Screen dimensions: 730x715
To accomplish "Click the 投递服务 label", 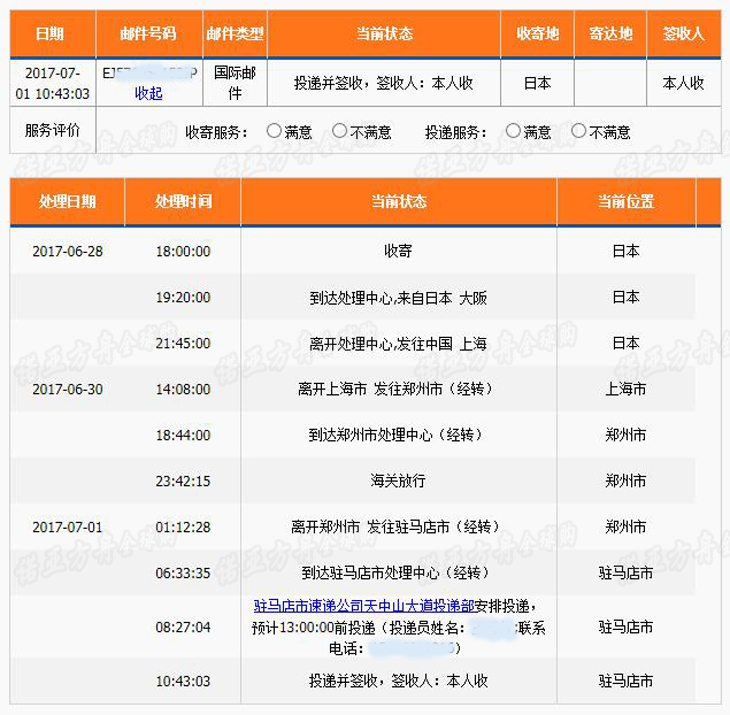I will pyautogui.click(x=456, y=133).
